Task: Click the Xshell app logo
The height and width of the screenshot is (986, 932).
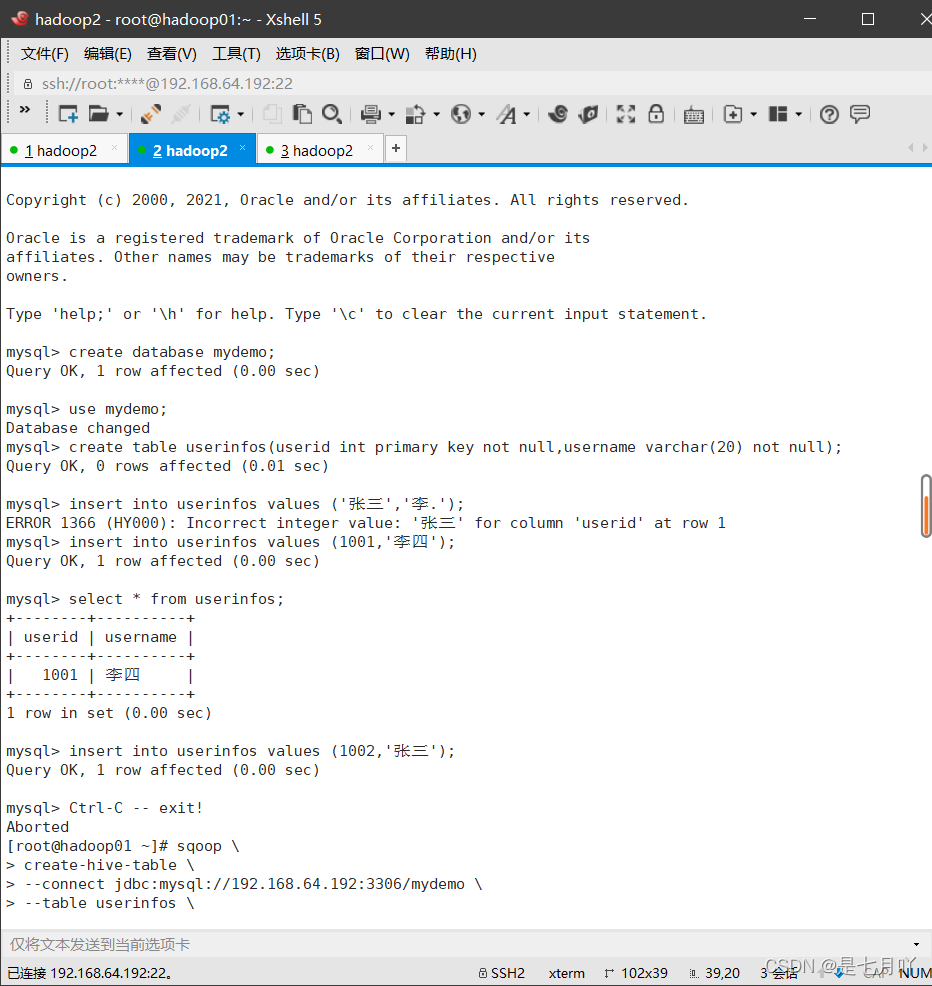Action: pos(19,18)
